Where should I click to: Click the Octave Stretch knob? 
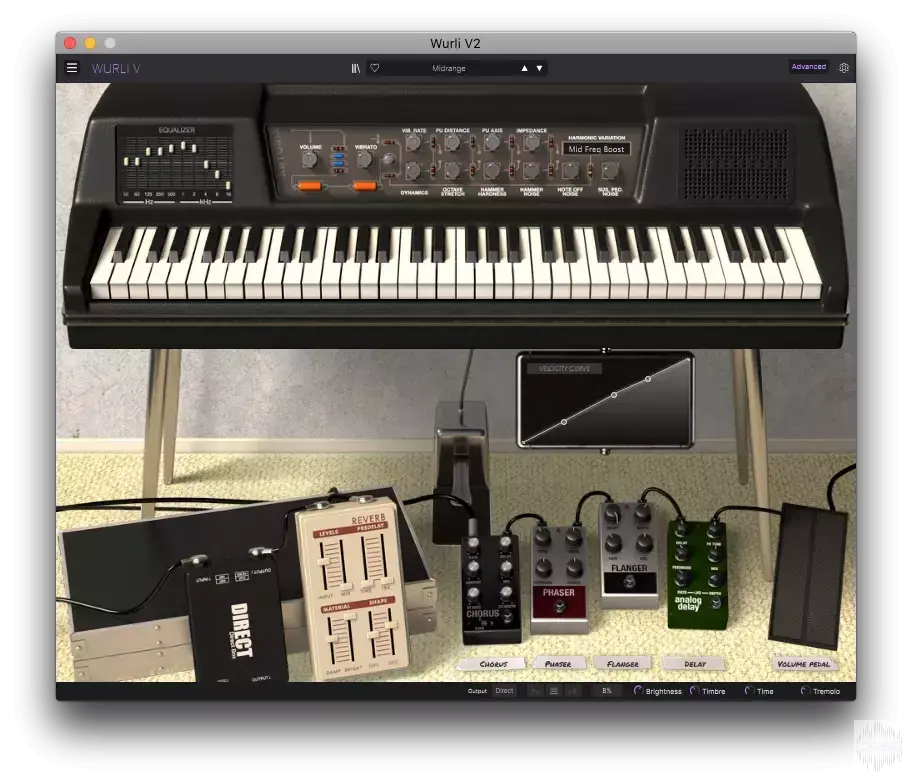point(453,171)
